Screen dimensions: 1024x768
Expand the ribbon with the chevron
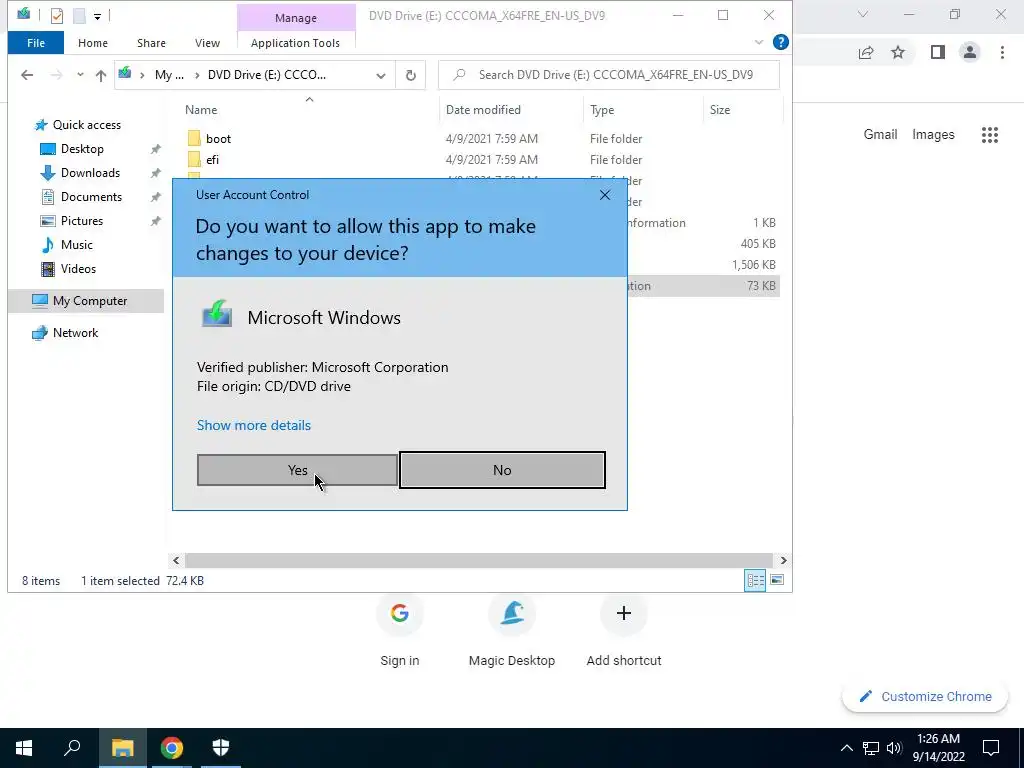point(758,42)
